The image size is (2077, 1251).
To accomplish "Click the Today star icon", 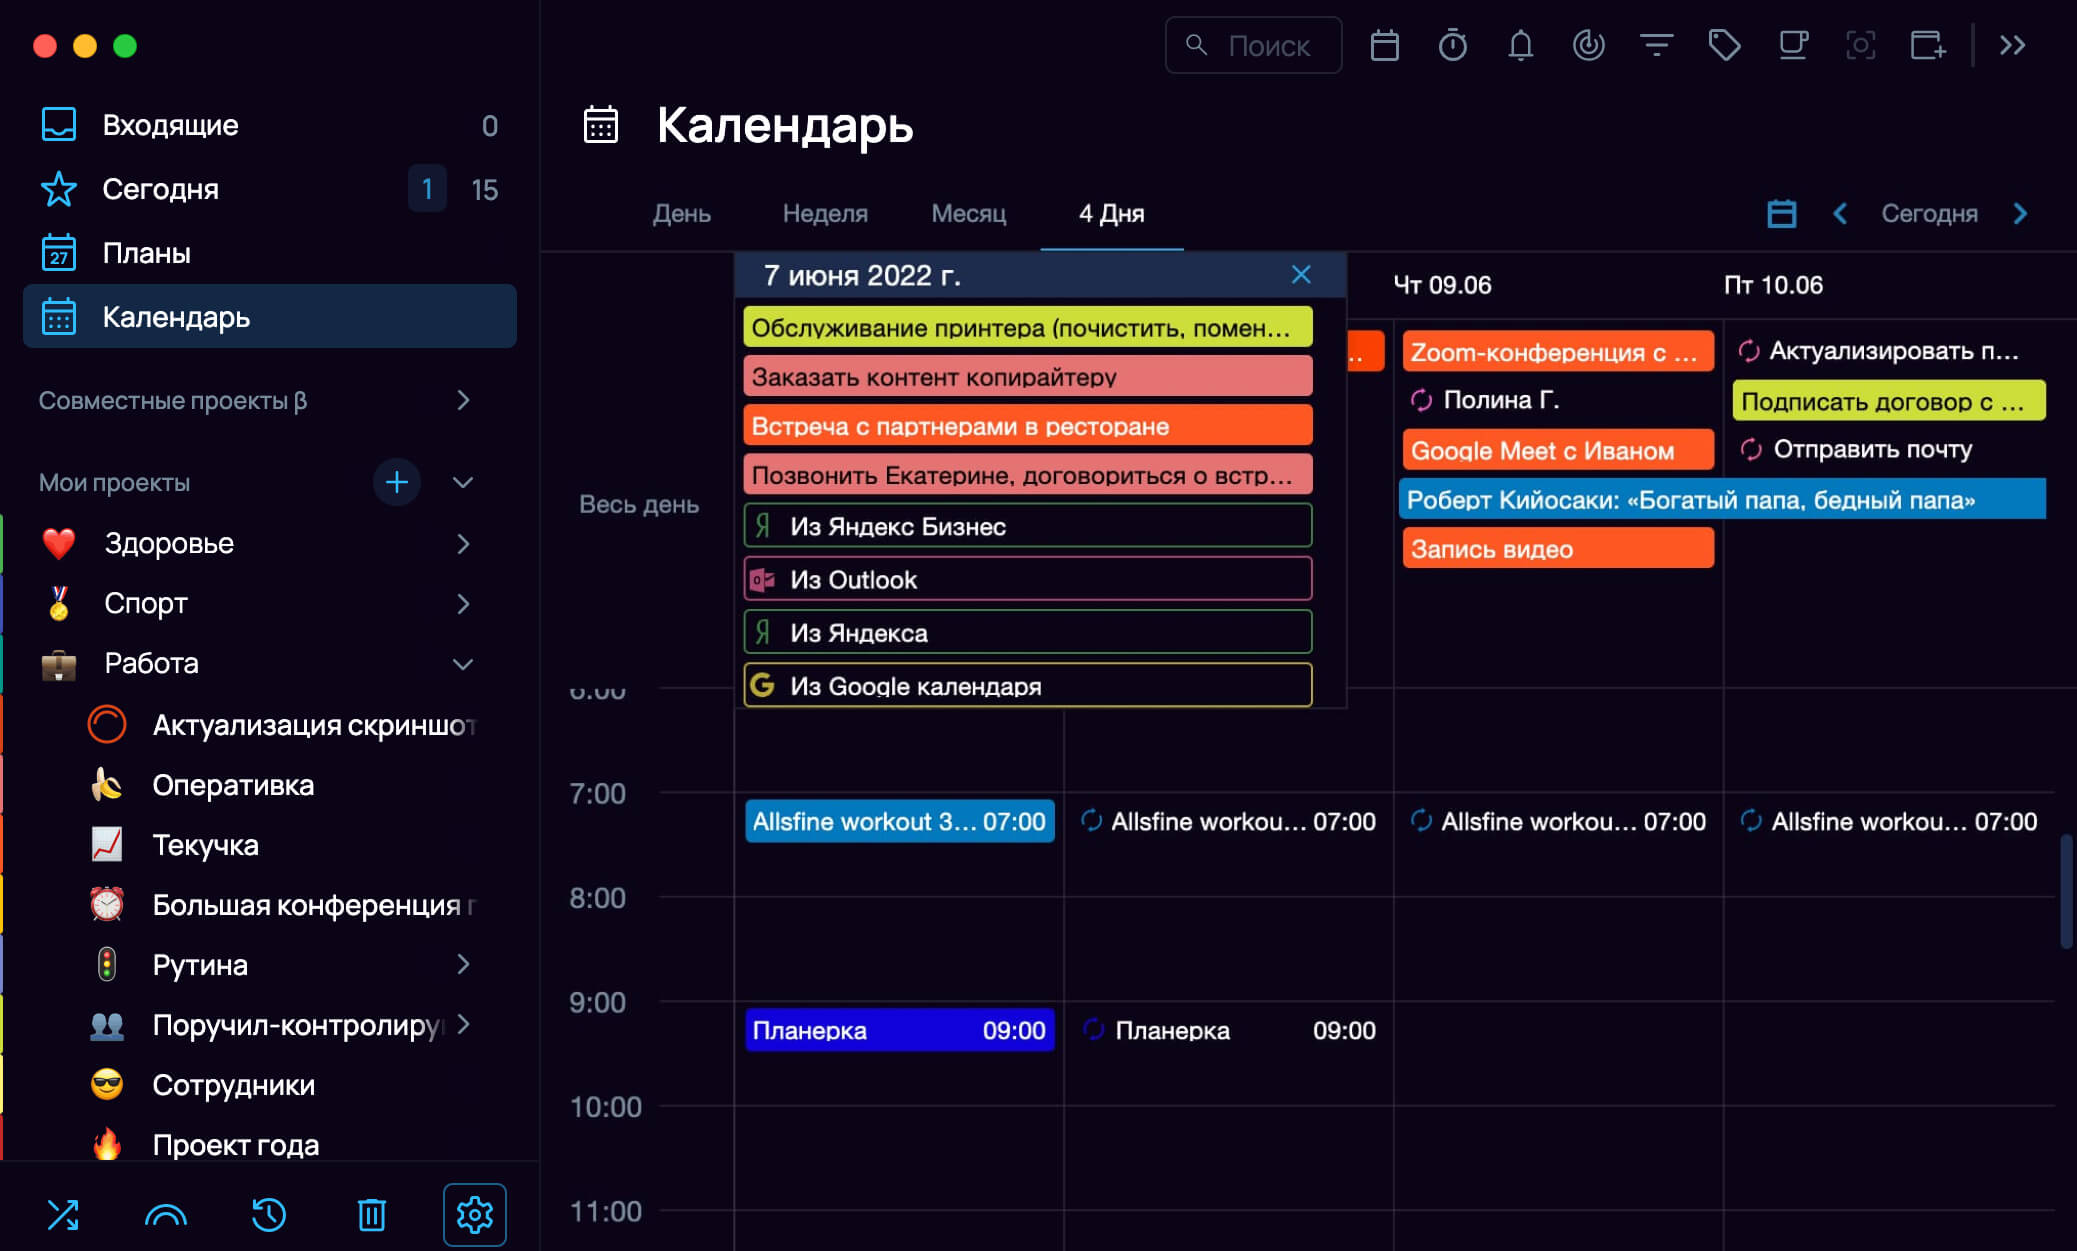I will tap(59, 189).
